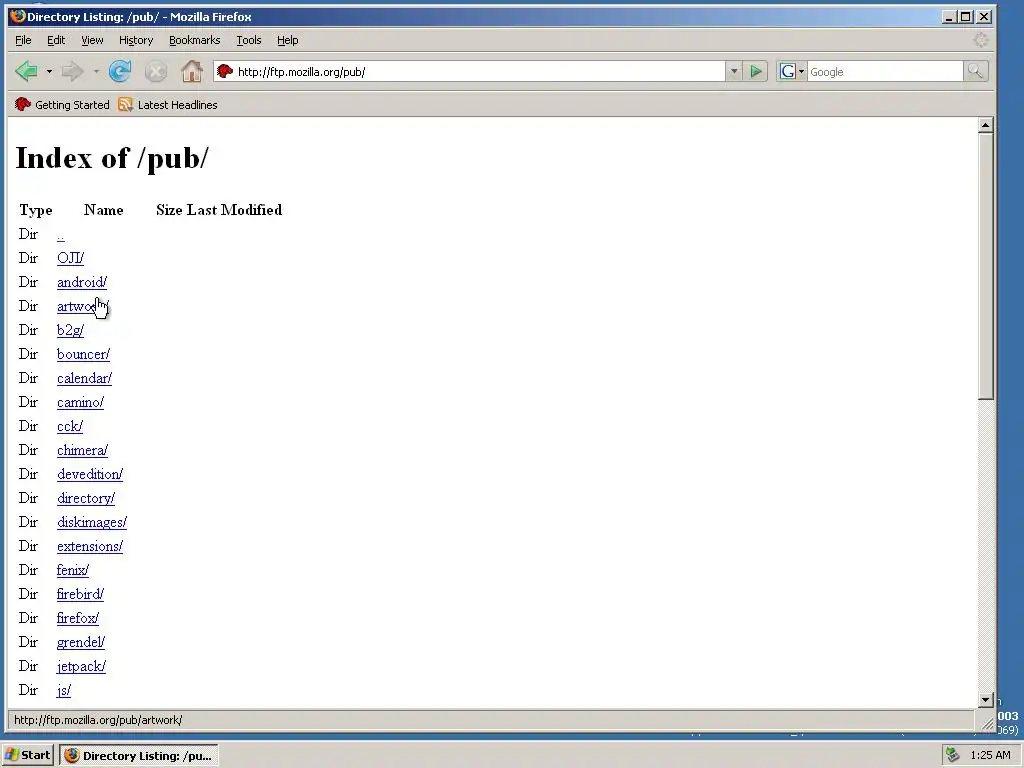Click the scrollbar up arrow

point(986,125)
